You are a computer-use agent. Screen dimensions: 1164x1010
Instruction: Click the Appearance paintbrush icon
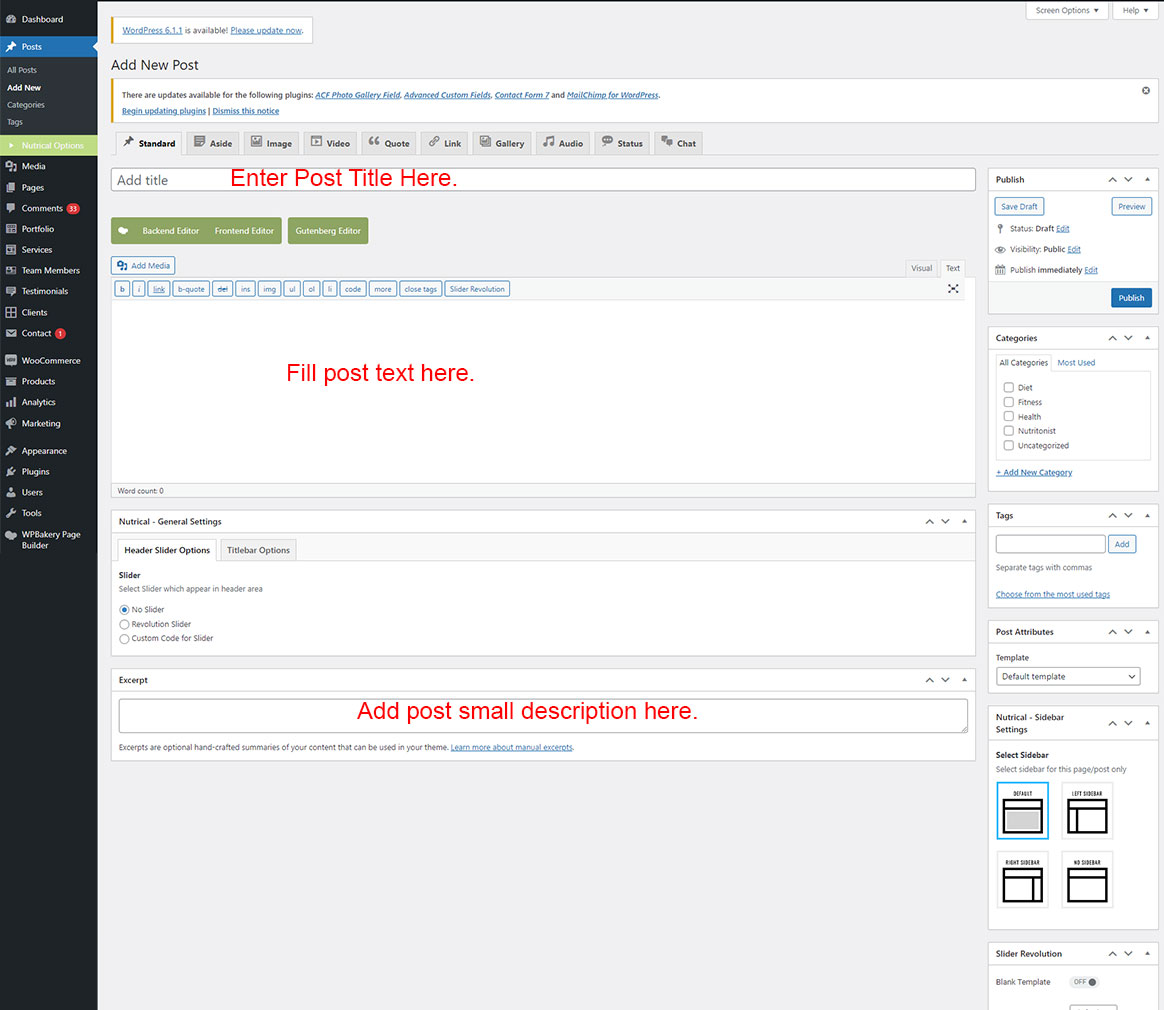11,451
